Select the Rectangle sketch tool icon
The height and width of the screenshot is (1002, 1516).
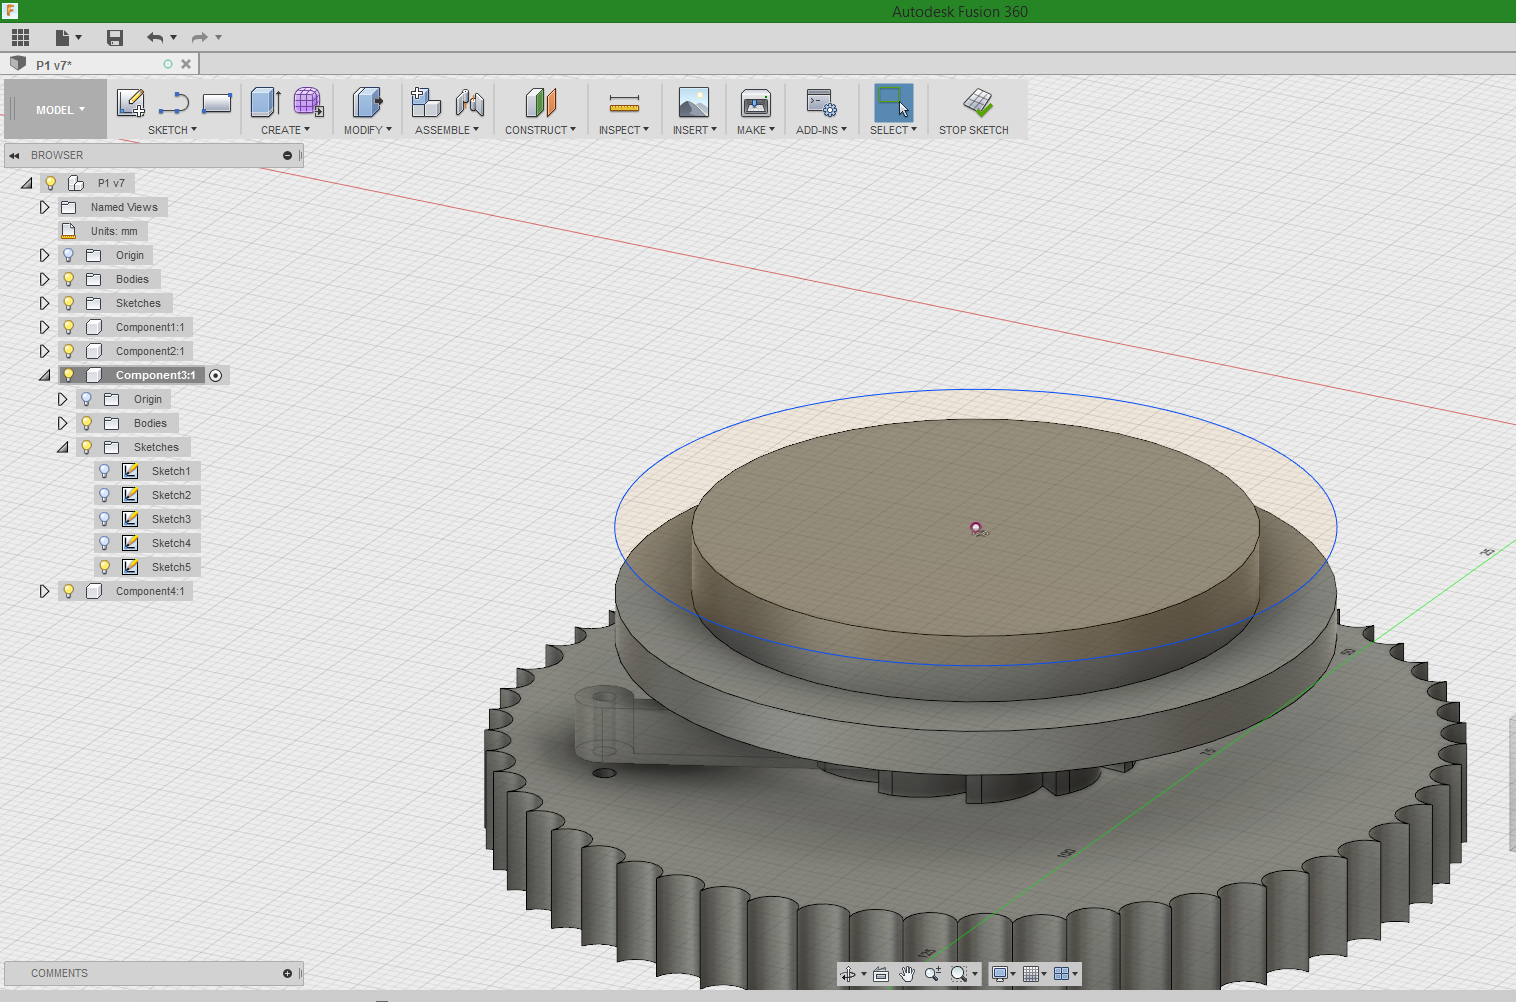coord(217,102)
